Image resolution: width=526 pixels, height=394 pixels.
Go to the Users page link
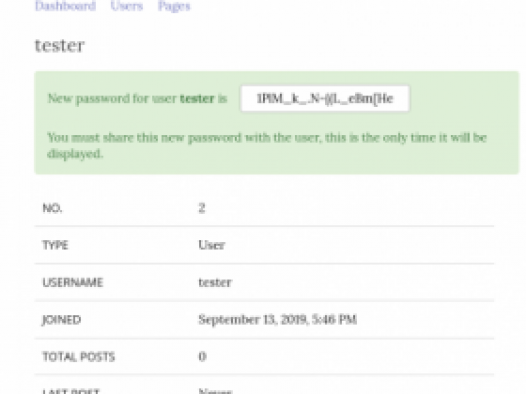tap(127, 6)
